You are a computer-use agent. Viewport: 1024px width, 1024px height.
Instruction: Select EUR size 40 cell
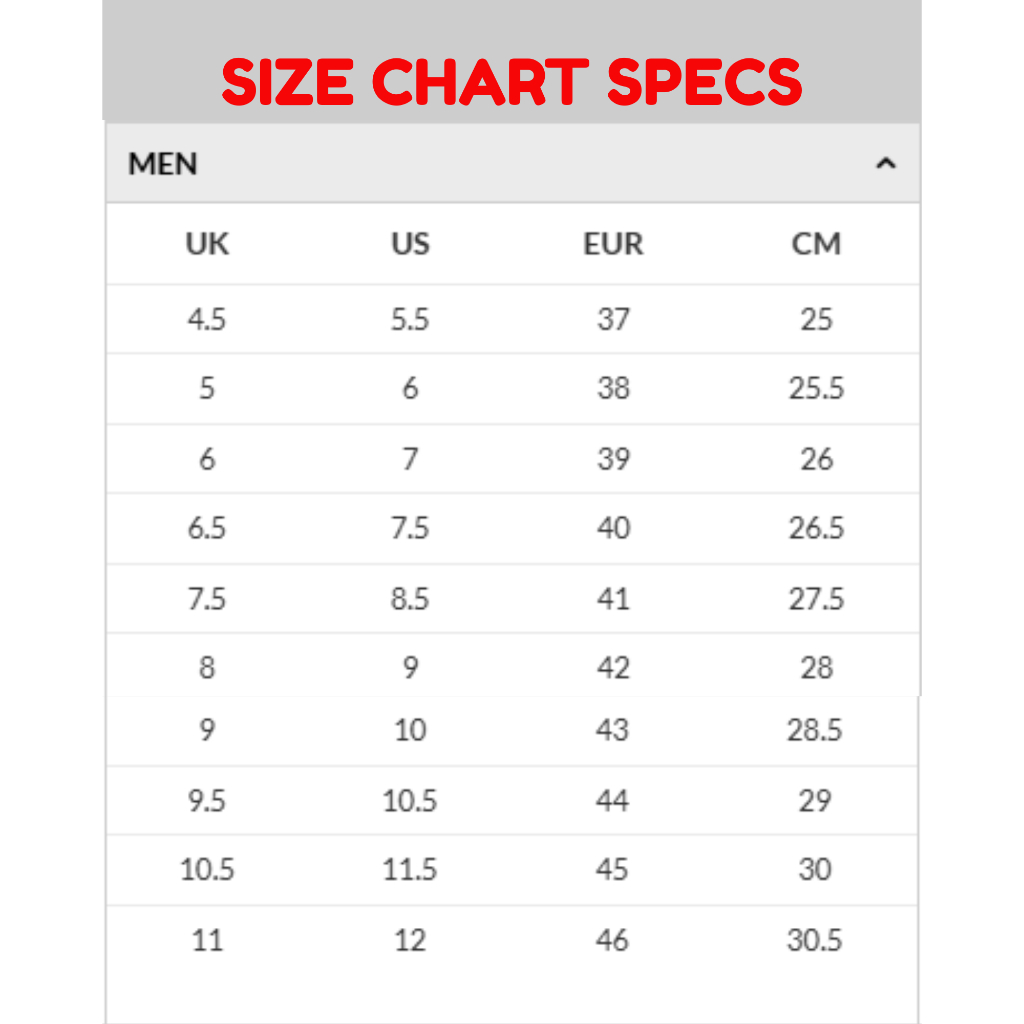tap(613, 528)
